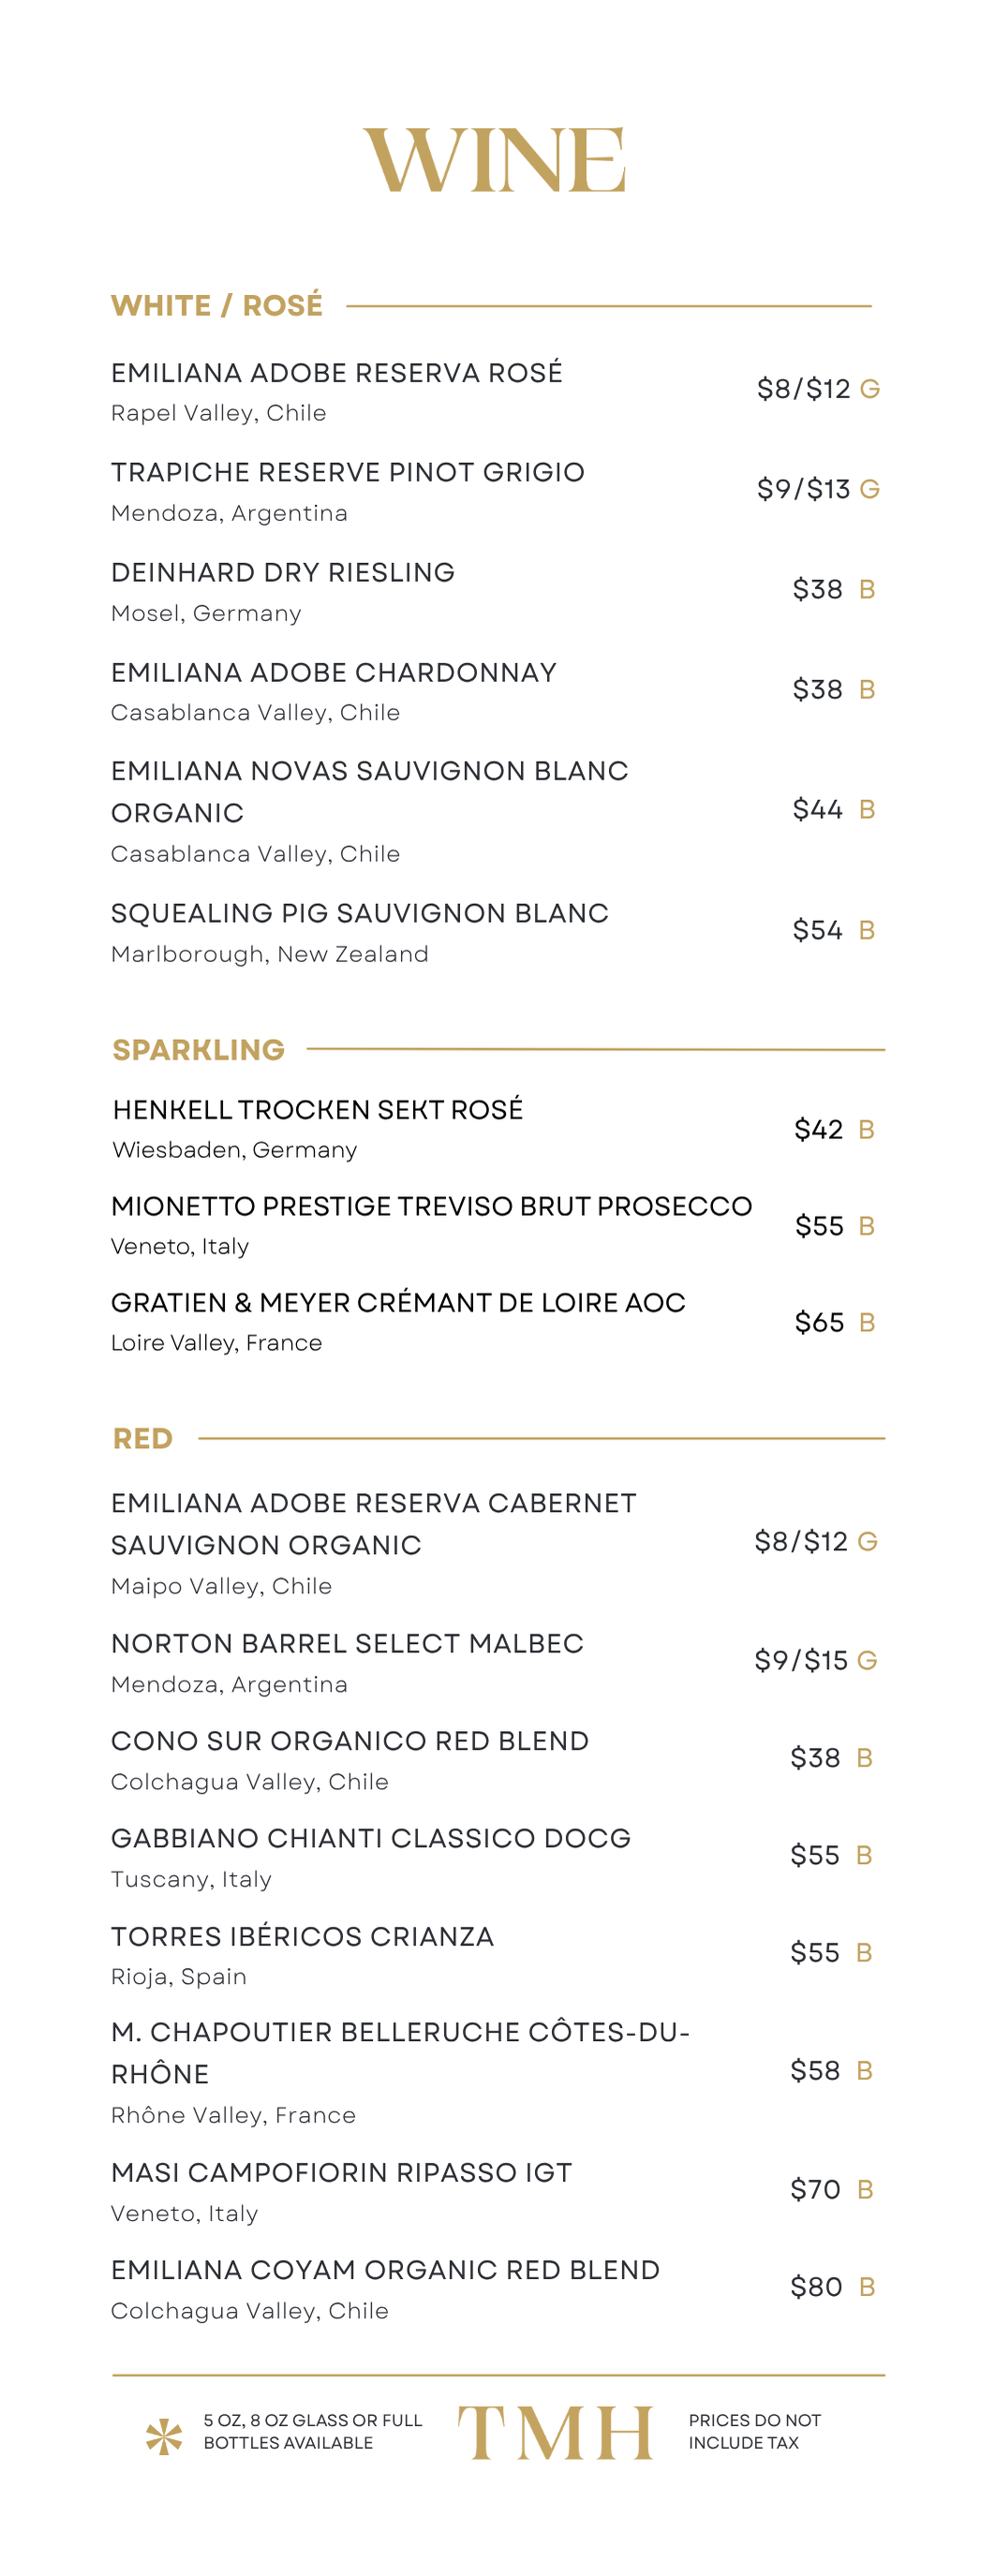This screenshot has height=2576, width=996.
Task: Click the G icon beside $9/$15
Action: coord(867,1660)
